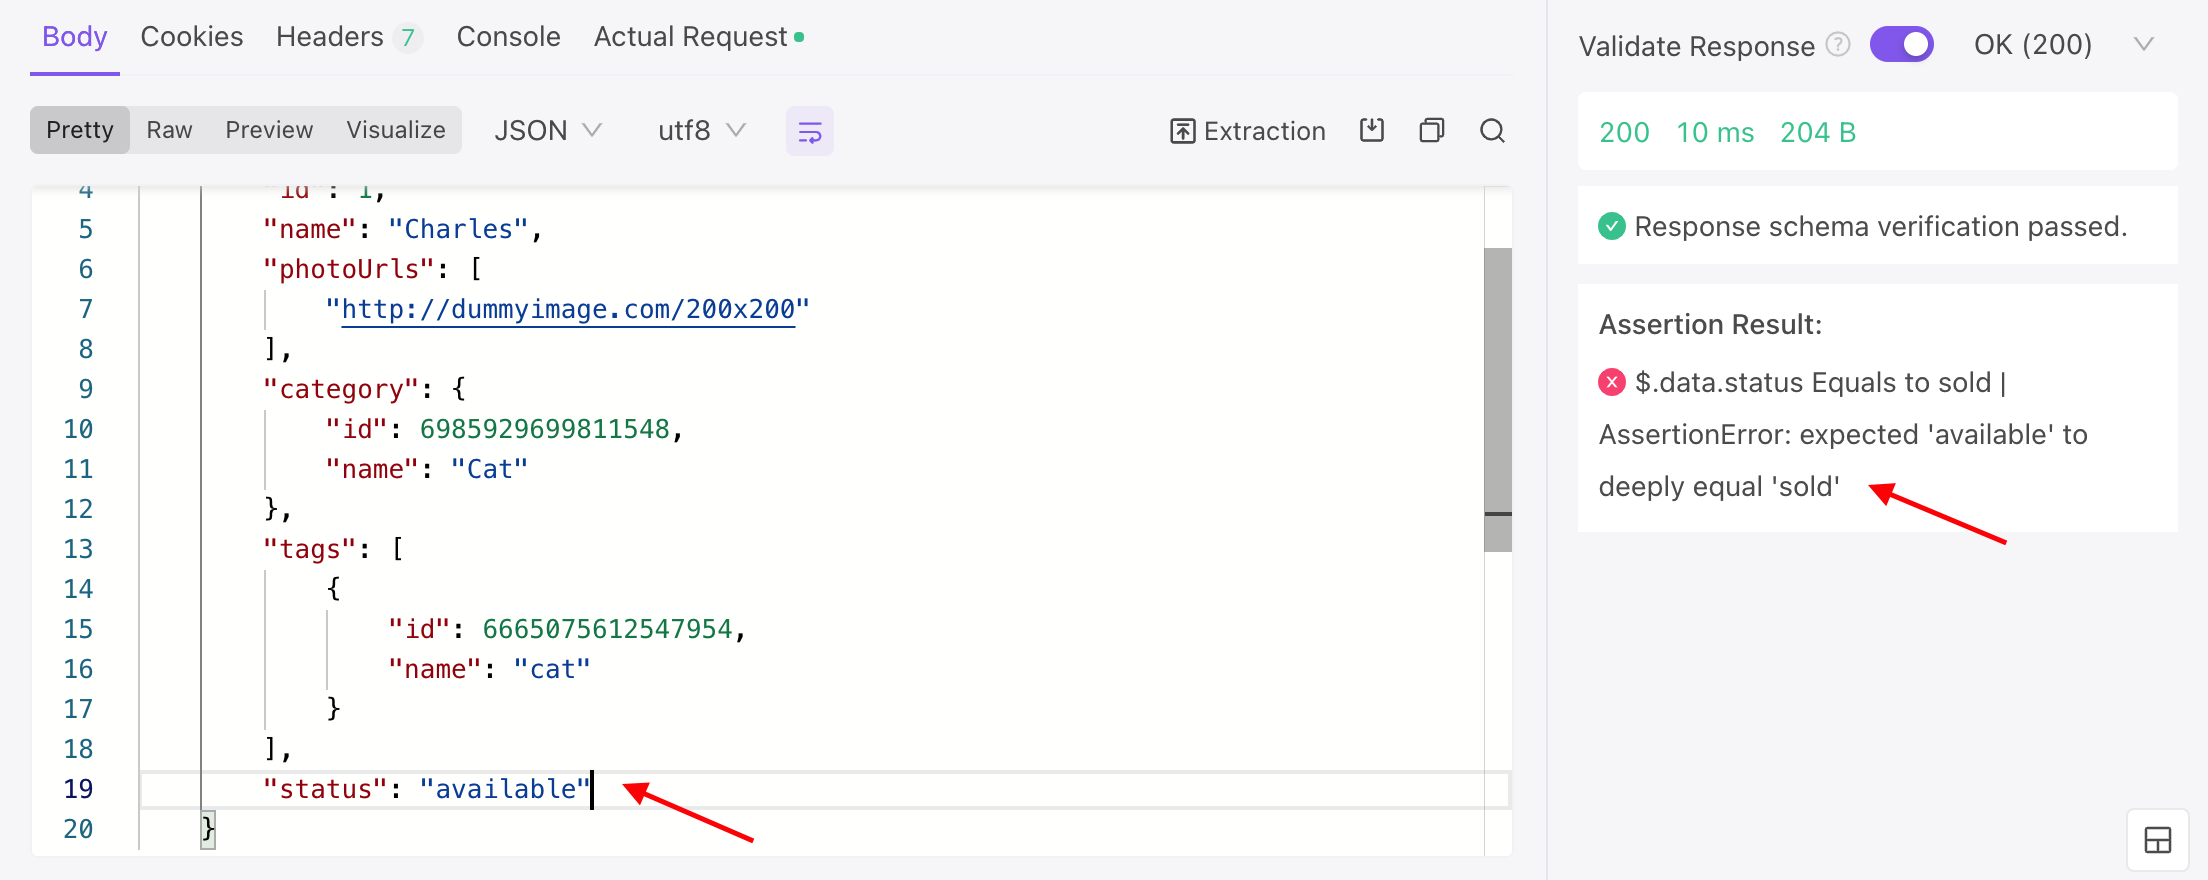Toggle the word wrap icon
The image size is (2208, 880).
pyautogui.click(x=809, y=131)
